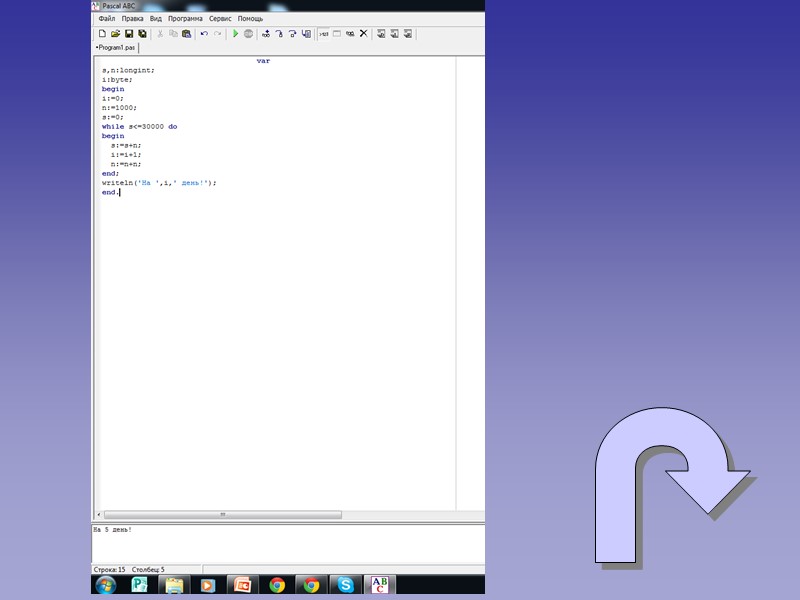Open Skype from the taskbar
Image resolution: width=800 pixels, height=600 pixels.
345,585
